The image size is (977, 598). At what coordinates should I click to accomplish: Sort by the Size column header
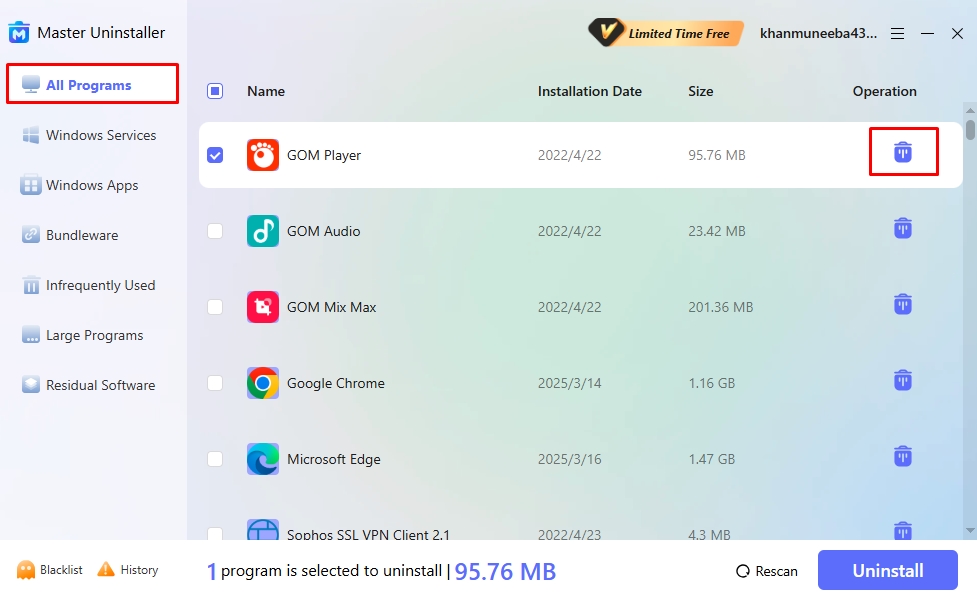[700, 91]
